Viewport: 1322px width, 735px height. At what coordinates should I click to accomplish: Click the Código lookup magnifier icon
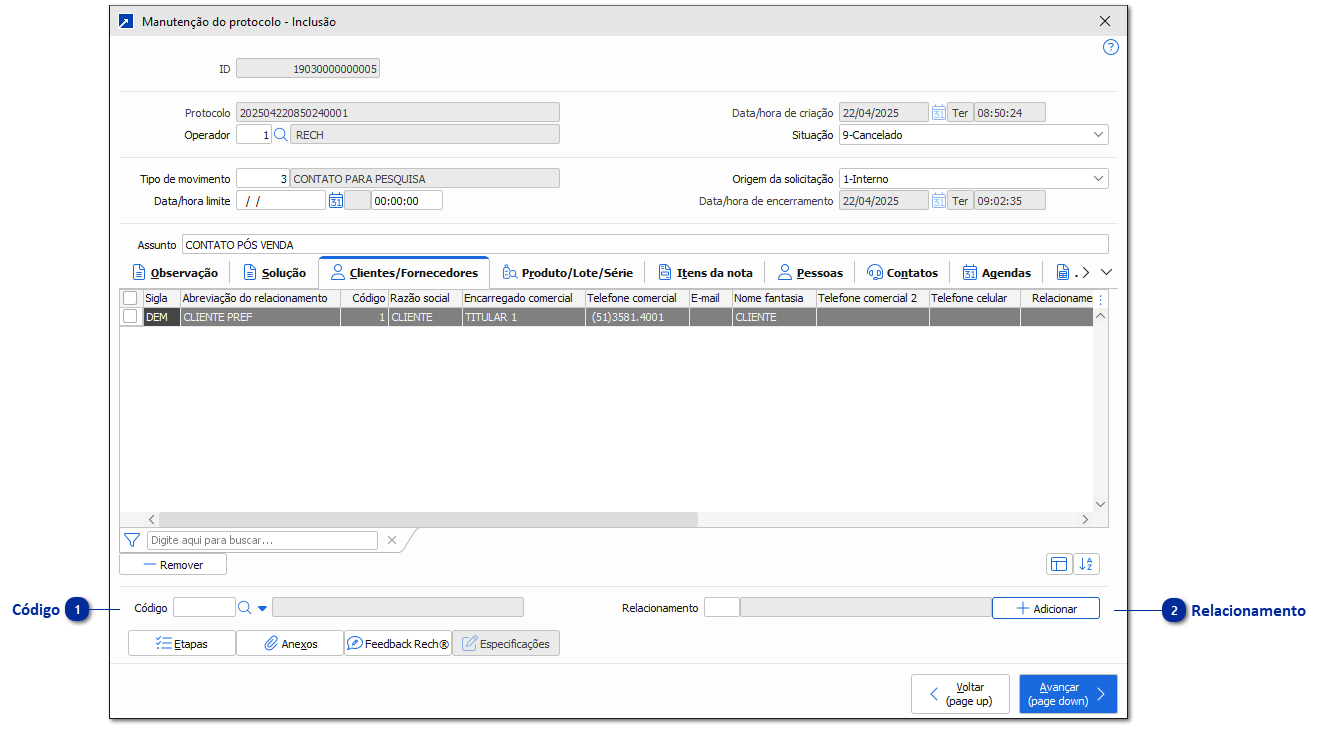(245, 607)
